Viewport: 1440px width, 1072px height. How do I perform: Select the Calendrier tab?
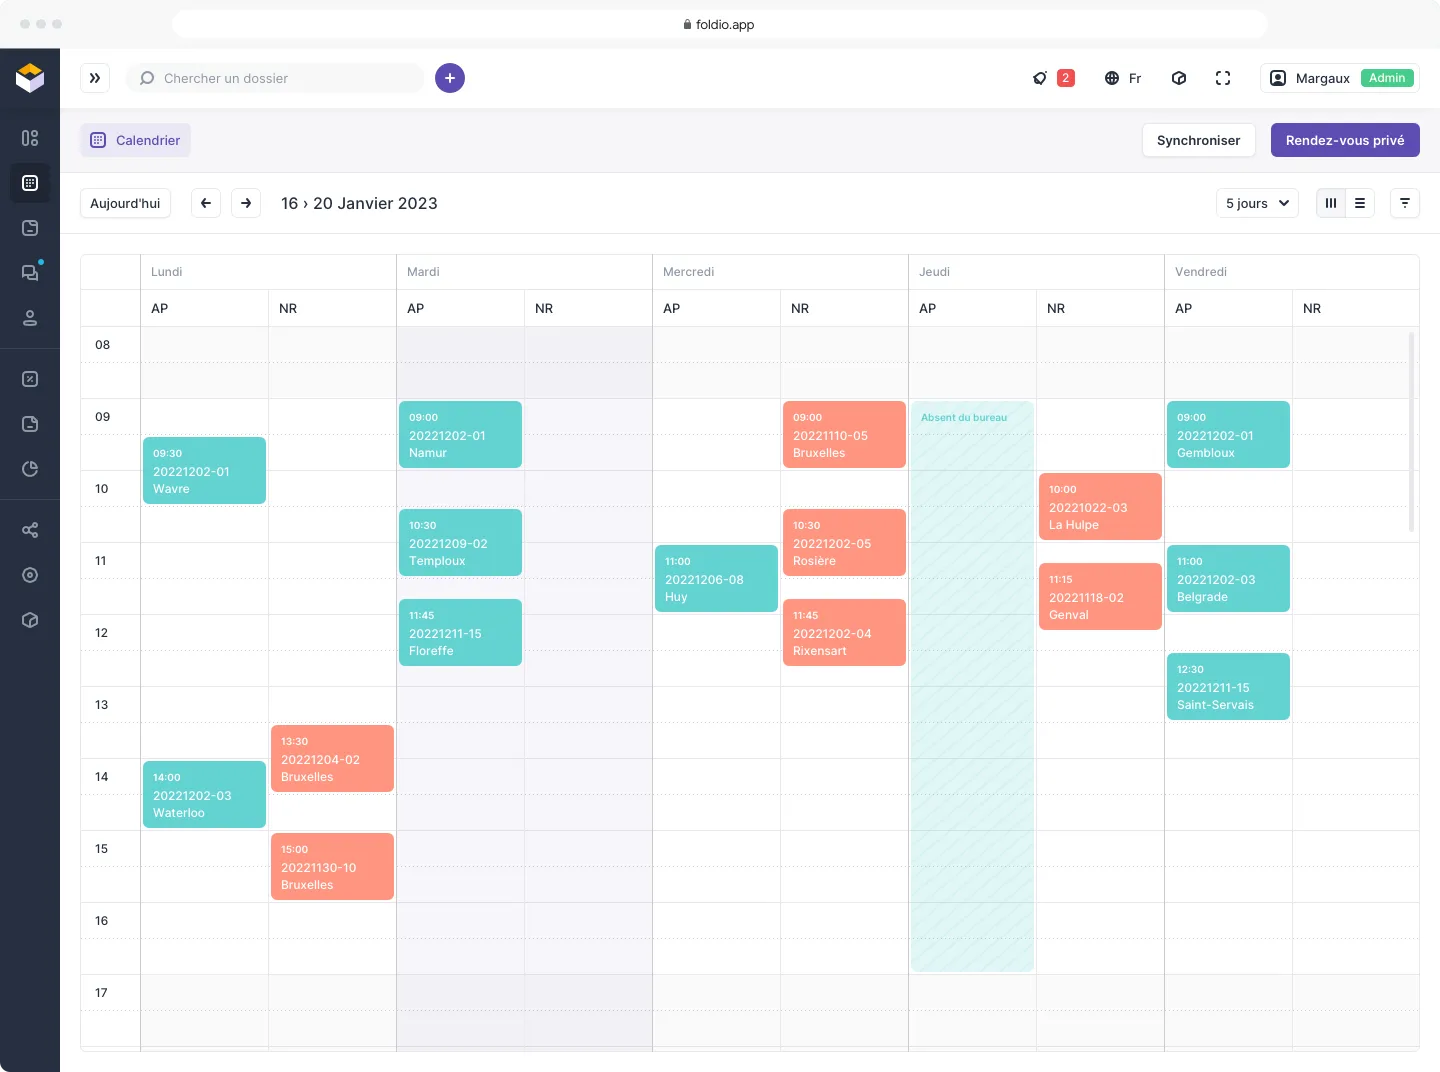(136, 140)
